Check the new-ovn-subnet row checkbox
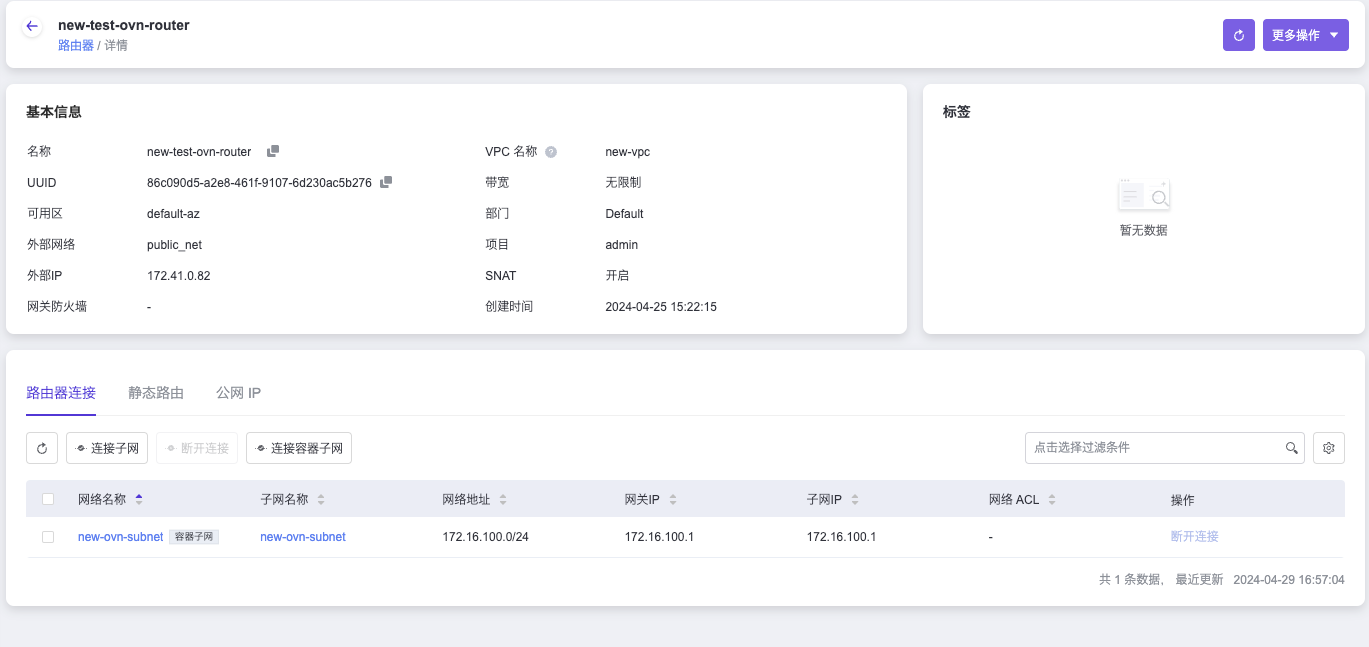The height and width of the screenshot is (647, 1369). coord(48,537)
